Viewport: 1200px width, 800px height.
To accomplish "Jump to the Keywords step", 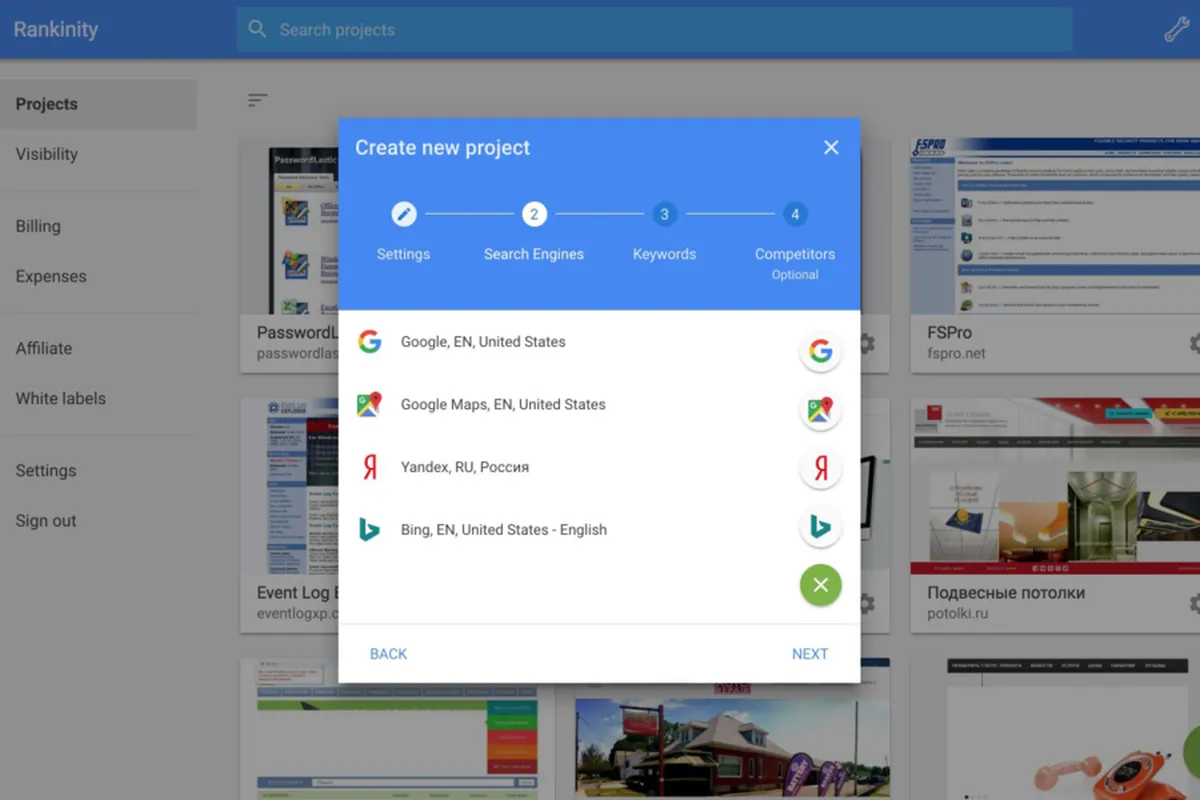I will coord(664,233).
